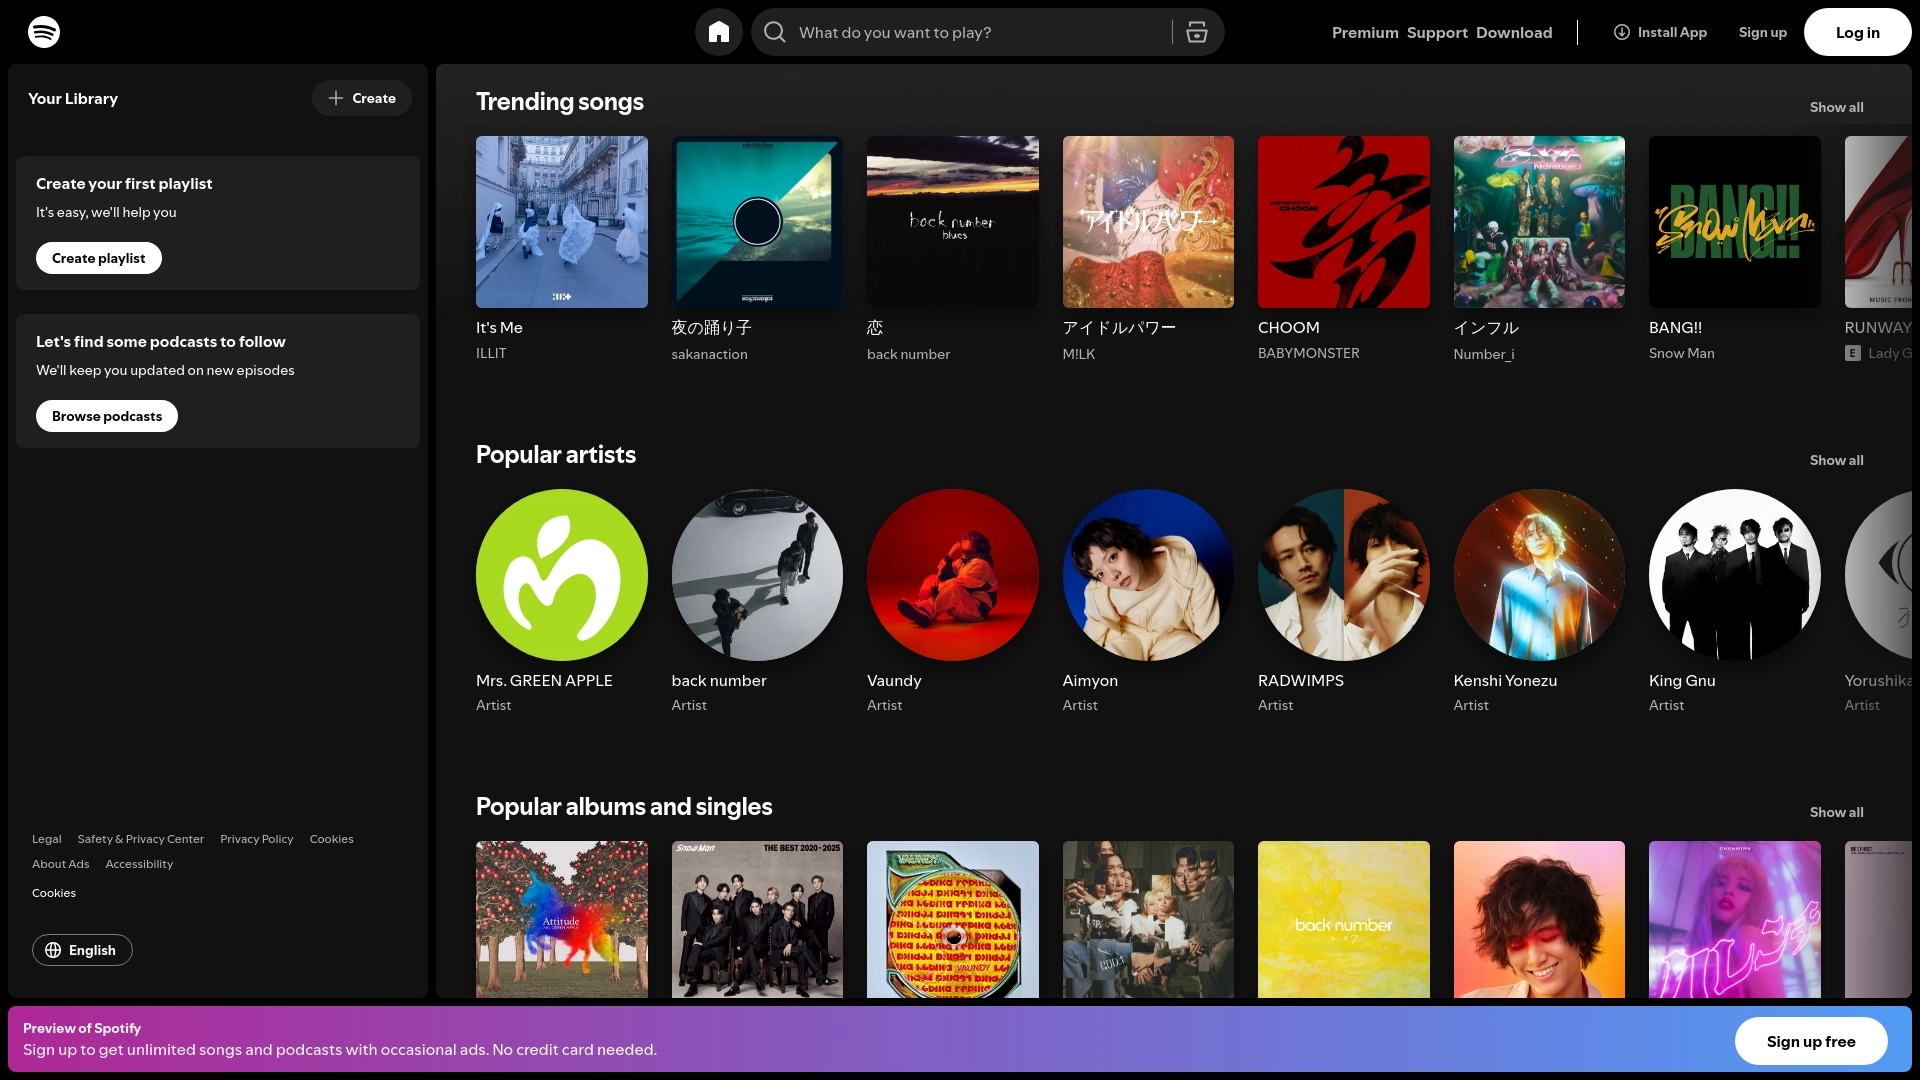Open the Legal footer link
1920x1080 pixels.
pyautogui.click(x=46, y=839)
